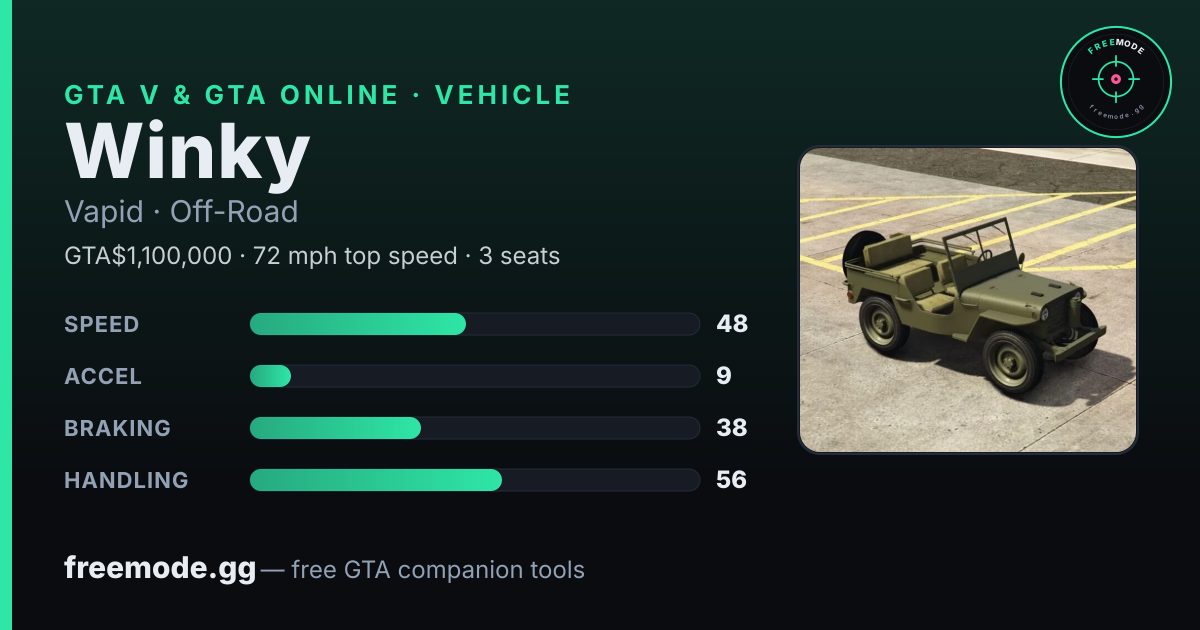Click the acceleration value 9

pyautogui.click(x=724, y=376)
